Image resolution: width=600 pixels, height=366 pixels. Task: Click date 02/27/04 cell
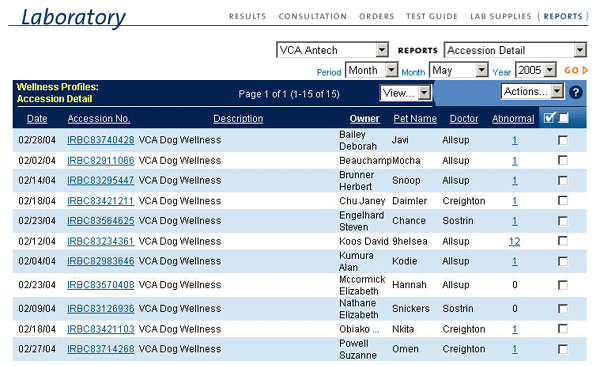pos(37,349)
